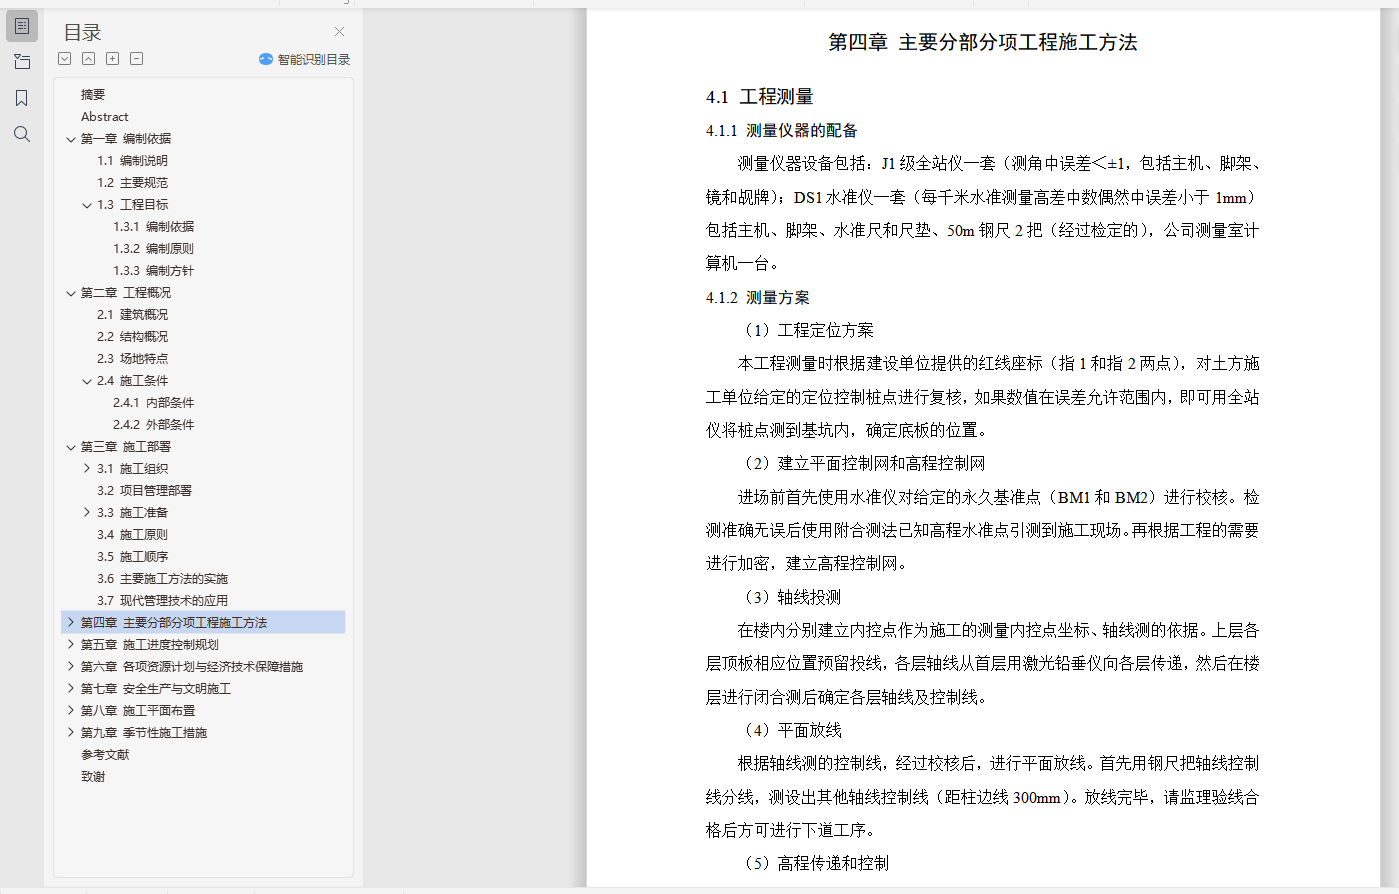Expand the 第九章 季节性施工措施 chevron
Viewport: 1399px width, 894px height.
click(71, 733)
